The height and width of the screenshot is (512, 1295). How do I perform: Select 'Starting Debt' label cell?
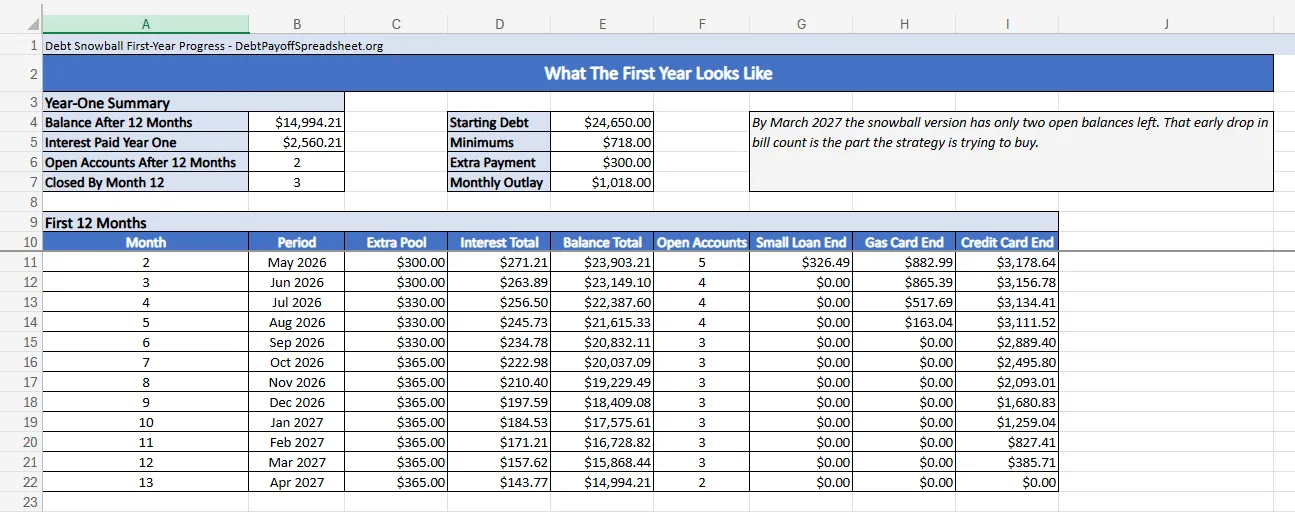coord(499,122)
